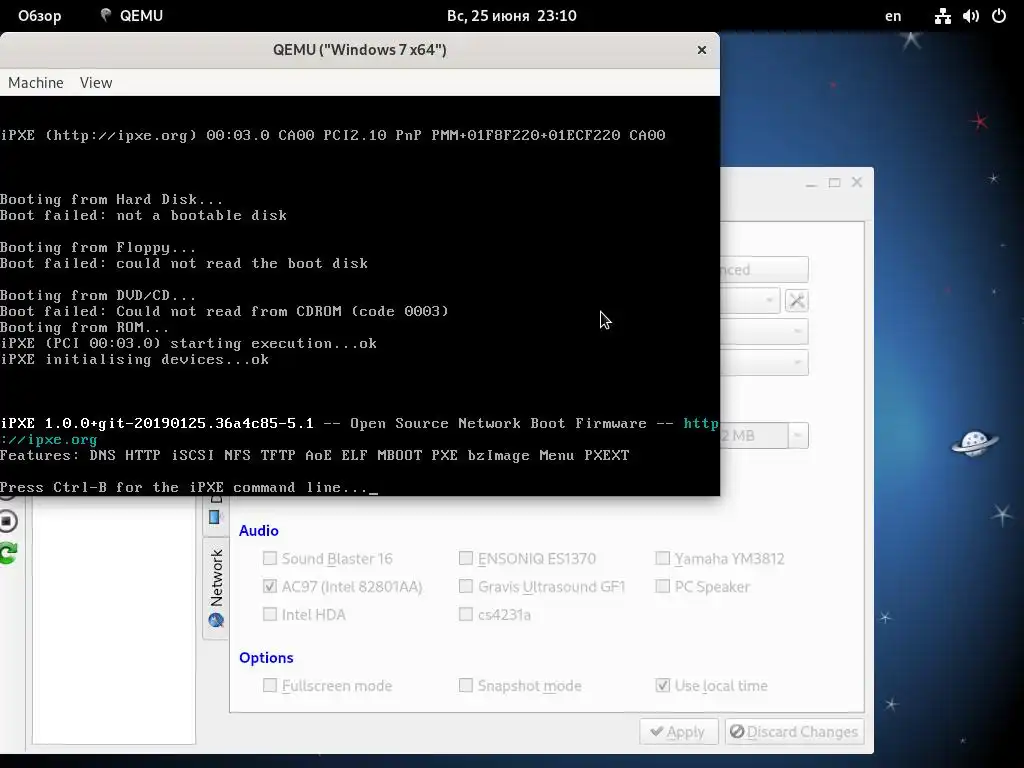Toggle ENSONIQ ES1370 checkbox
1024x768 pixels.
pos(466,558)
